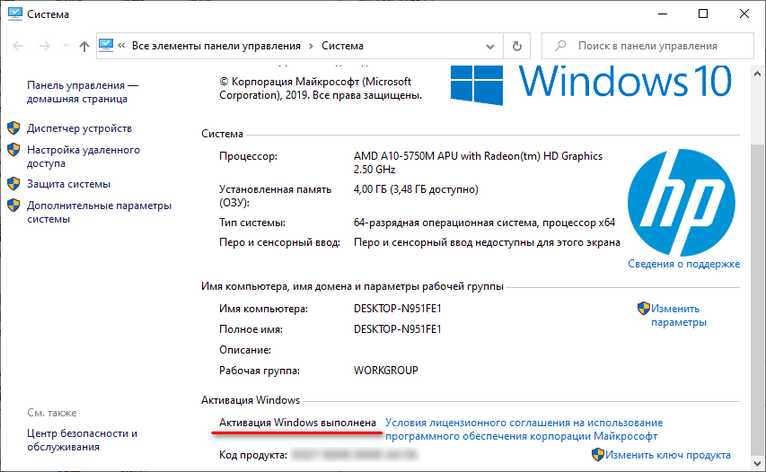
Task: Click shield icon beside Изменить ключ продукта
Action: point(598,454)
